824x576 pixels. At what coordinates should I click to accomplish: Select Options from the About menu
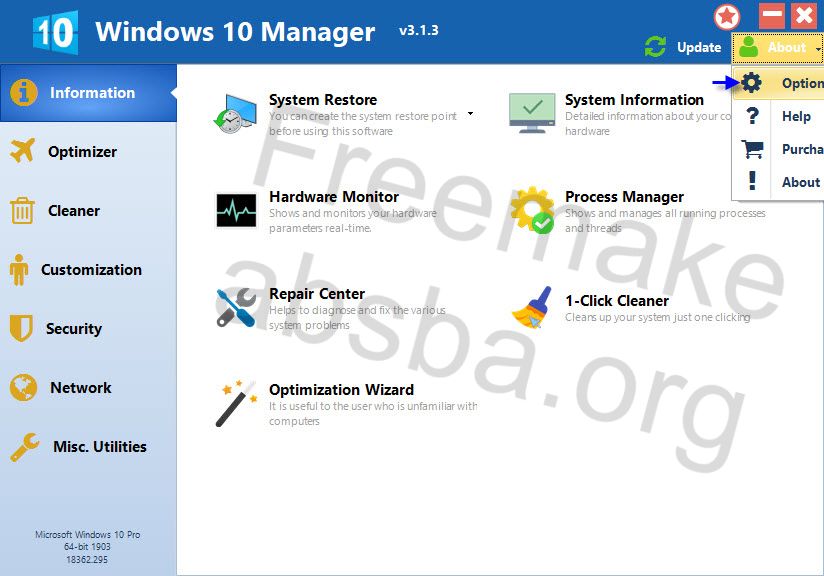pyautogui.click(x=778, y=83)
